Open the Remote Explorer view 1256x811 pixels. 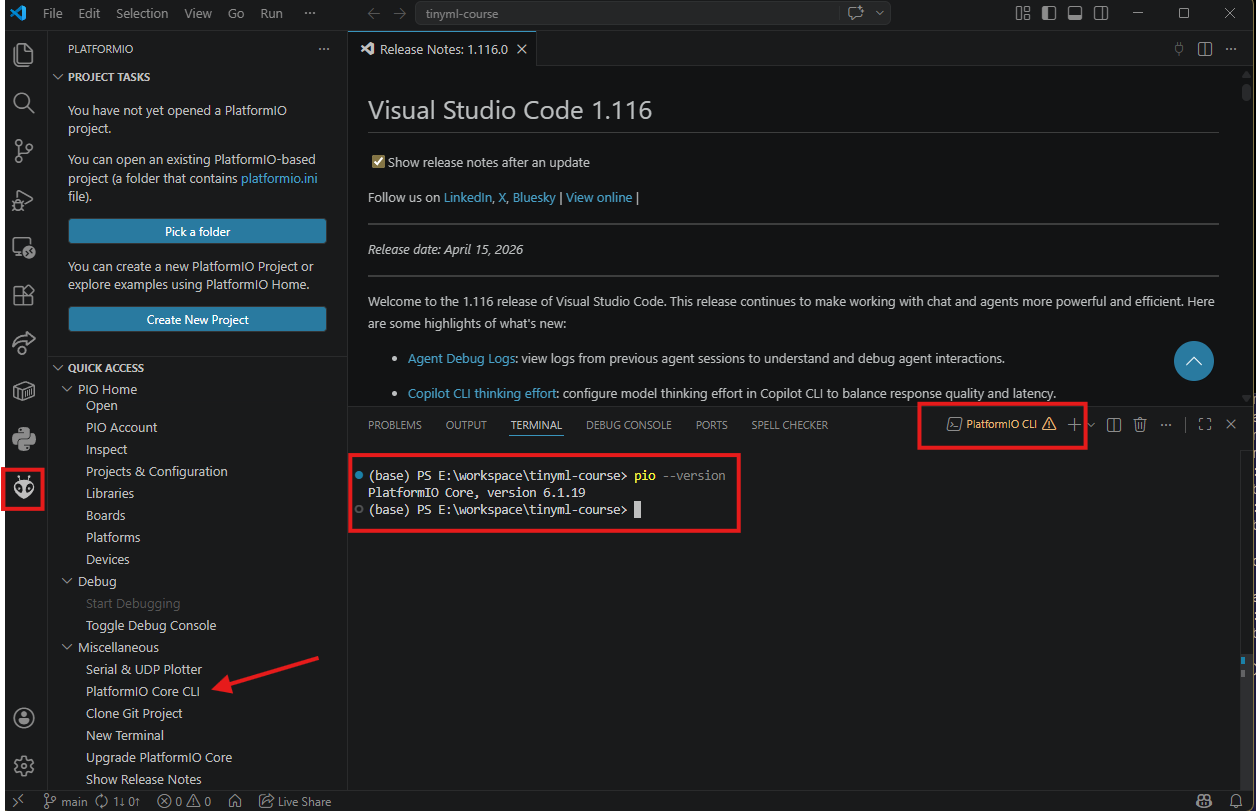24,247
